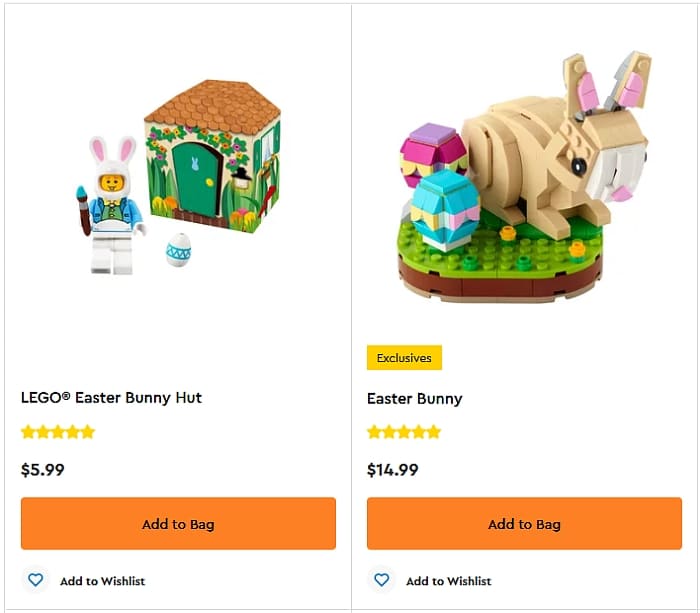Click the heart icon under the $14.99 Easter Bunny
Screen dimensions: 700x613
tap(381, 580)
